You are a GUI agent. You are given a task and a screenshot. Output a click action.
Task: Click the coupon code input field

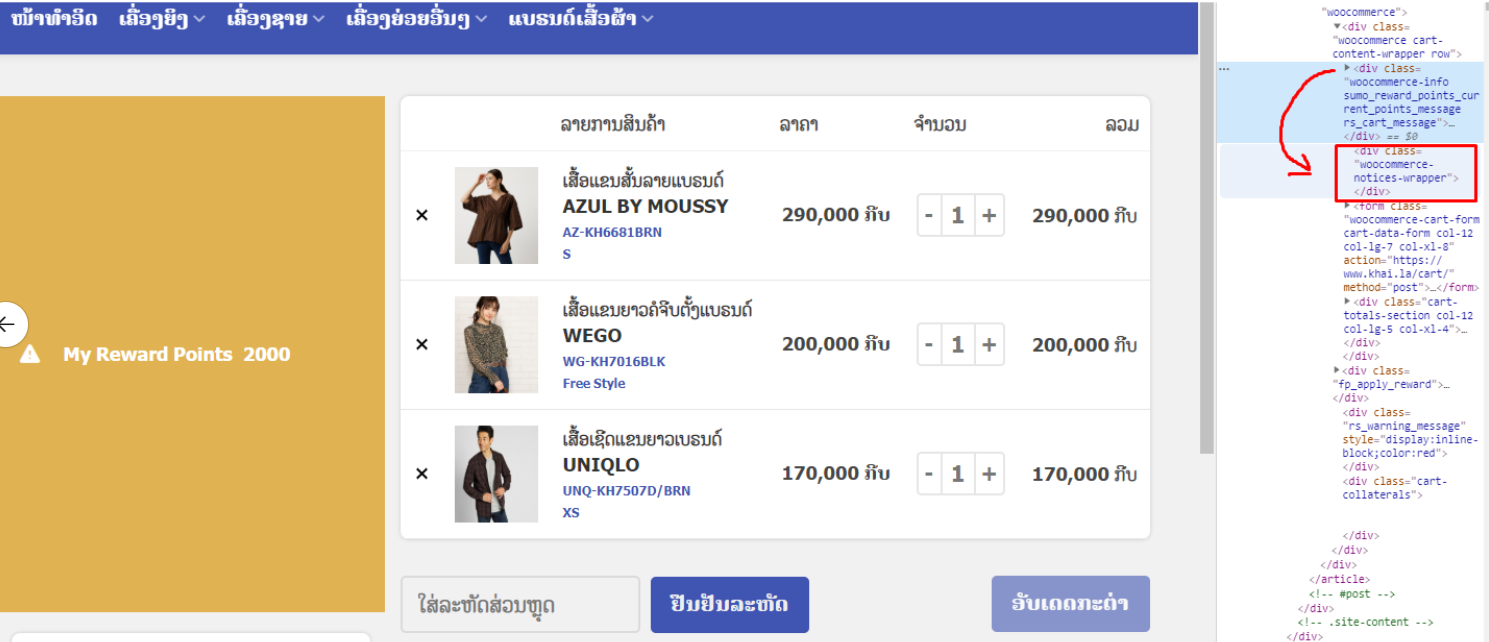pyautogui.click(x=520, y=605)
